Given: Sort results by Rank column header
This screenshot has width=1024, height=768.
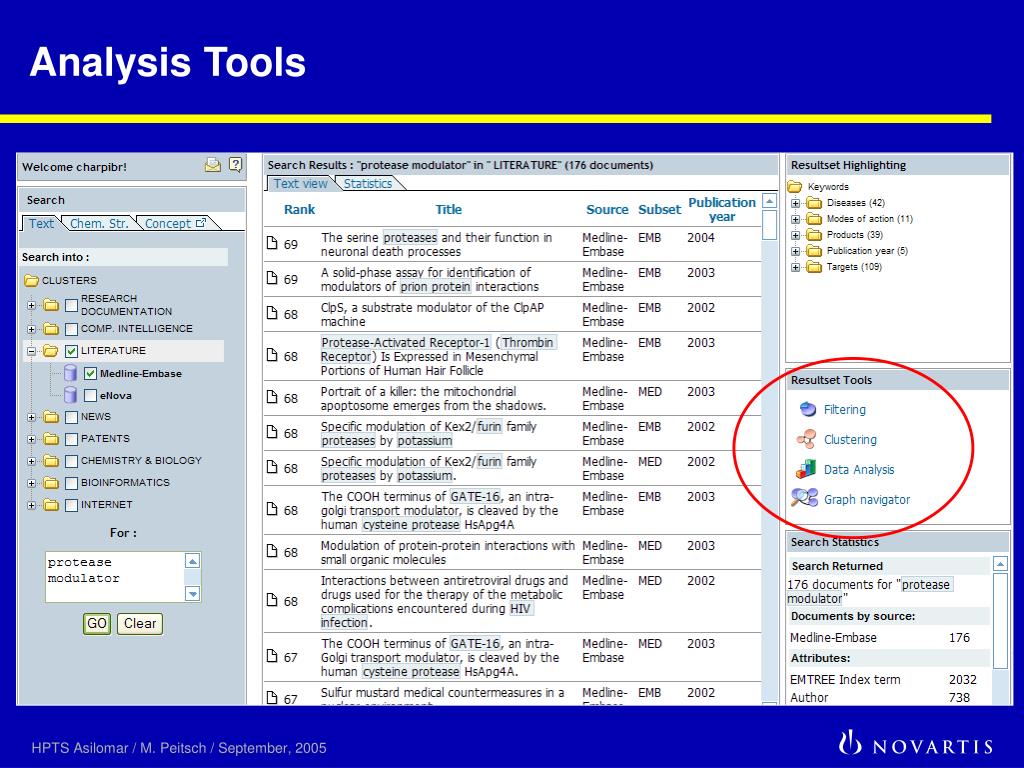Looking at the screenshot, I should coord(299,210).
